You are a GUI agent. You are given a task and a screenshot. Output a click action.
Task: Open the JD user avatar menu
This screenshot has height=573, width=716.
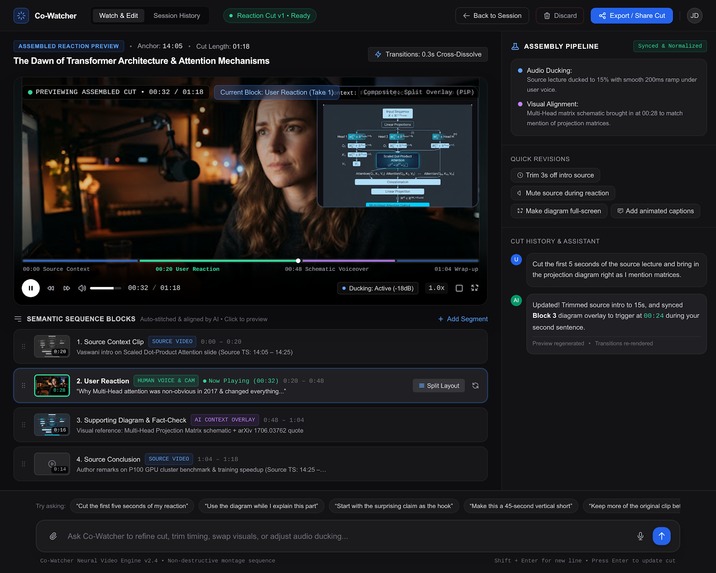tap(695, 16)
